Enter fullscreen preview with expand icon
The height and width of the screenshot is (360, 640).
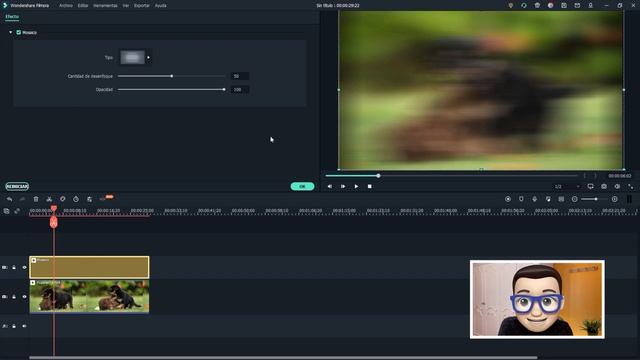pos(631,187)
